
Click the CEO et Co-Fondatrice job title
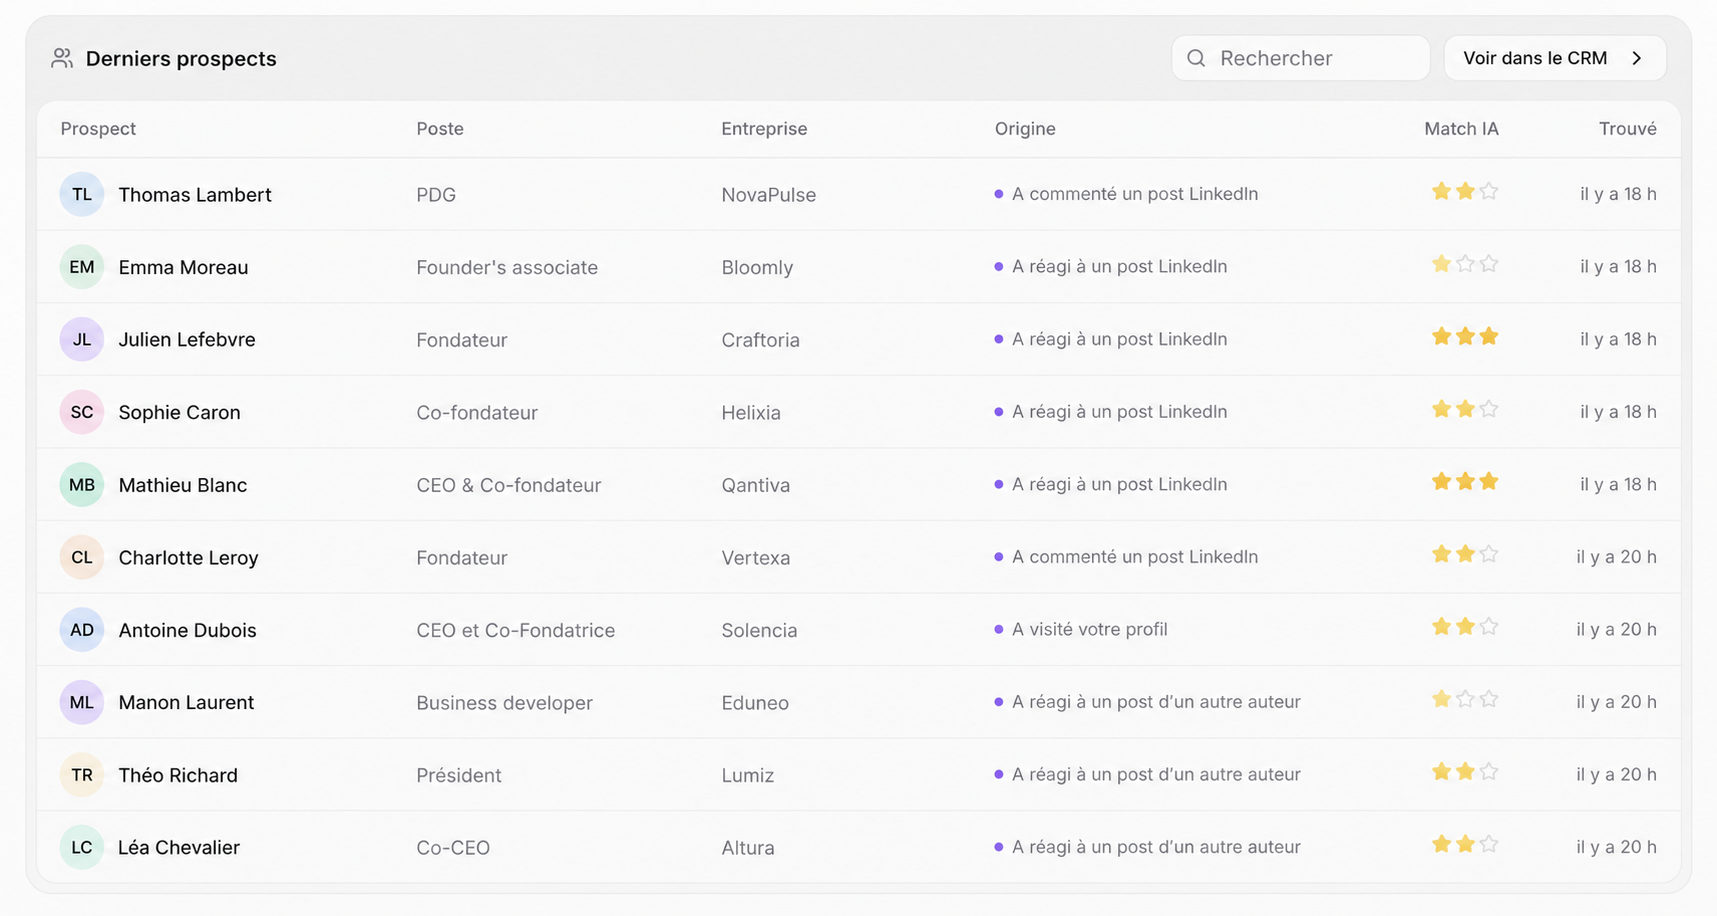click(515, 630)
